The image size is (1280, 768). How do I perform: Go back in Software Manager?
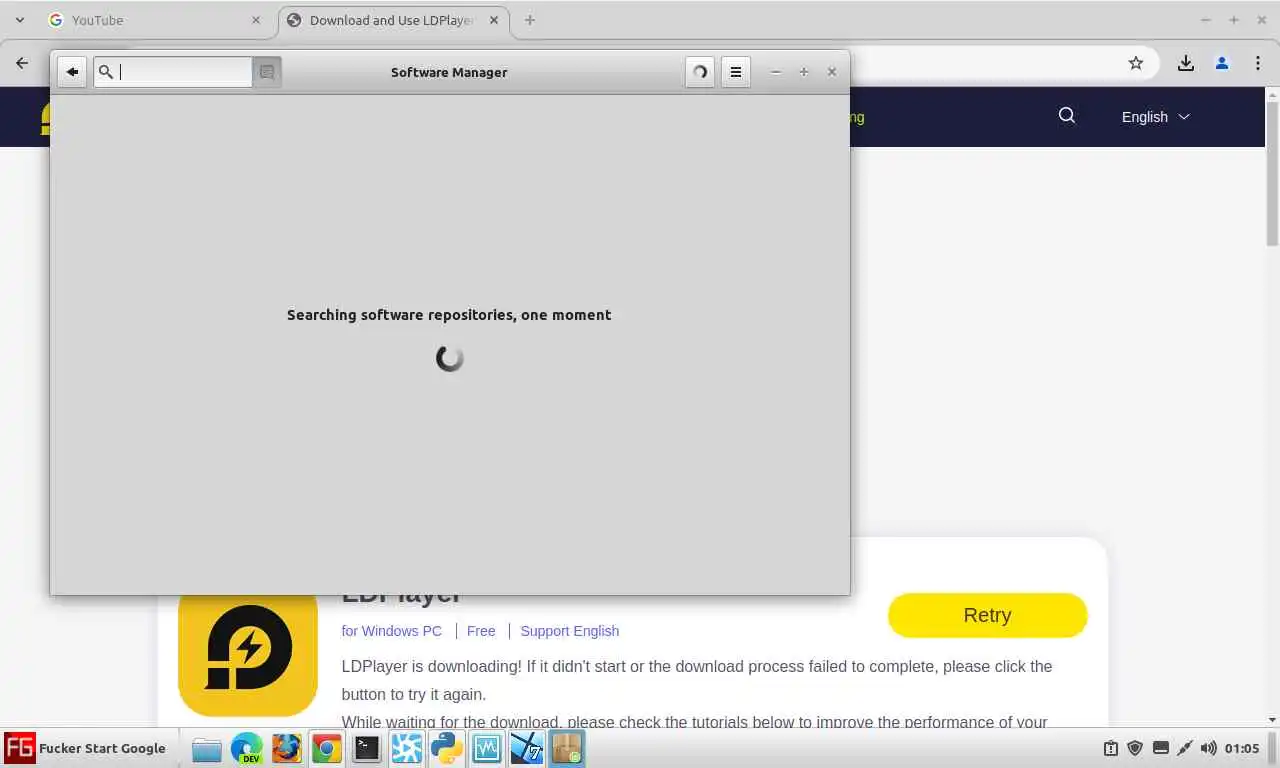pos(72,72)
